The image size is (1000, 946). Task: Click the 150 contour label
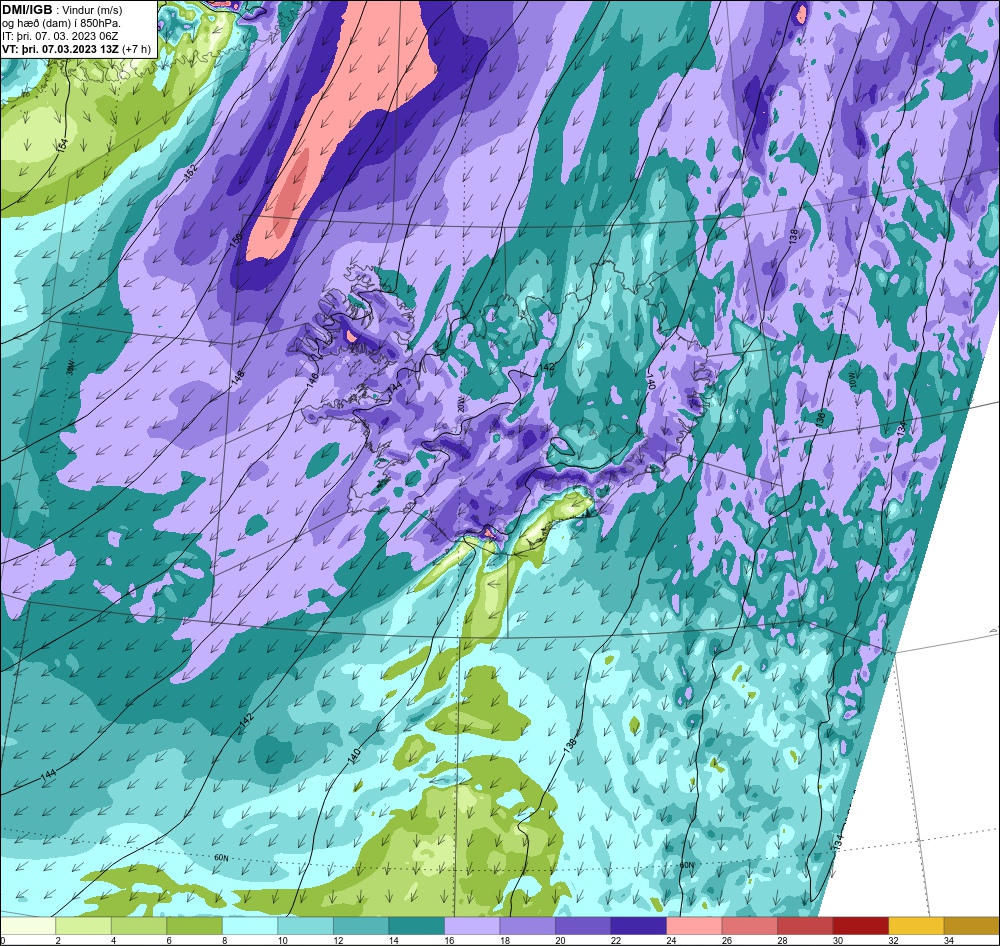(237, 240)
